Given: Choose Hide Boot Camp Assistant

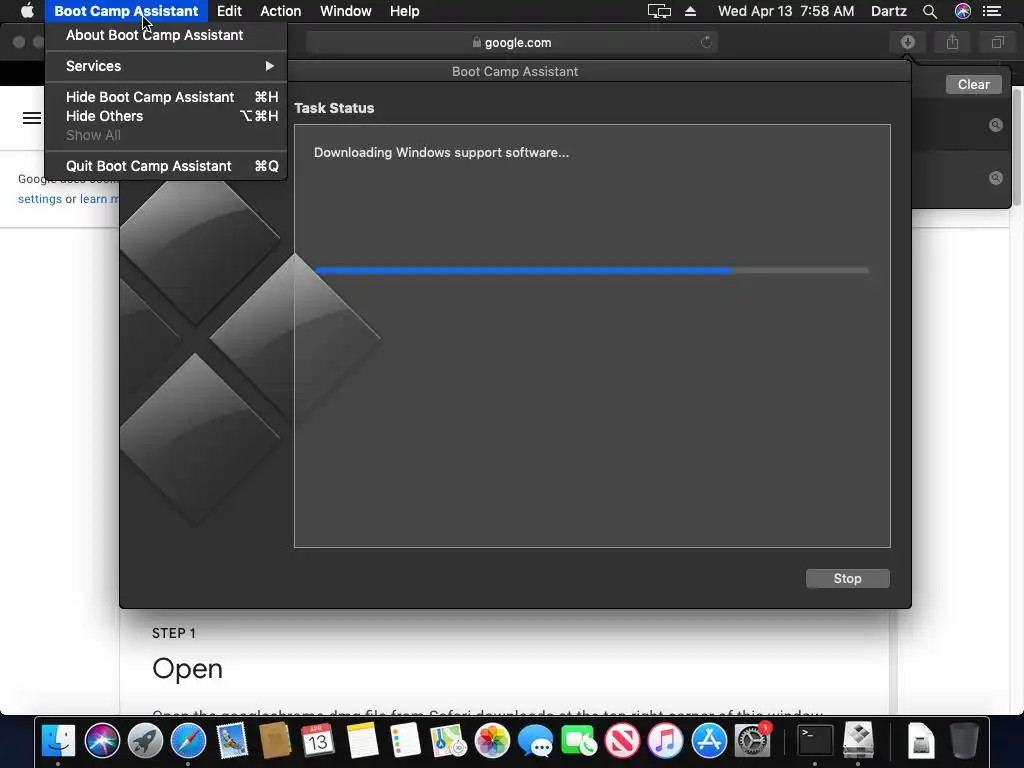Looking at the screenshot, I should coord(166,97).
